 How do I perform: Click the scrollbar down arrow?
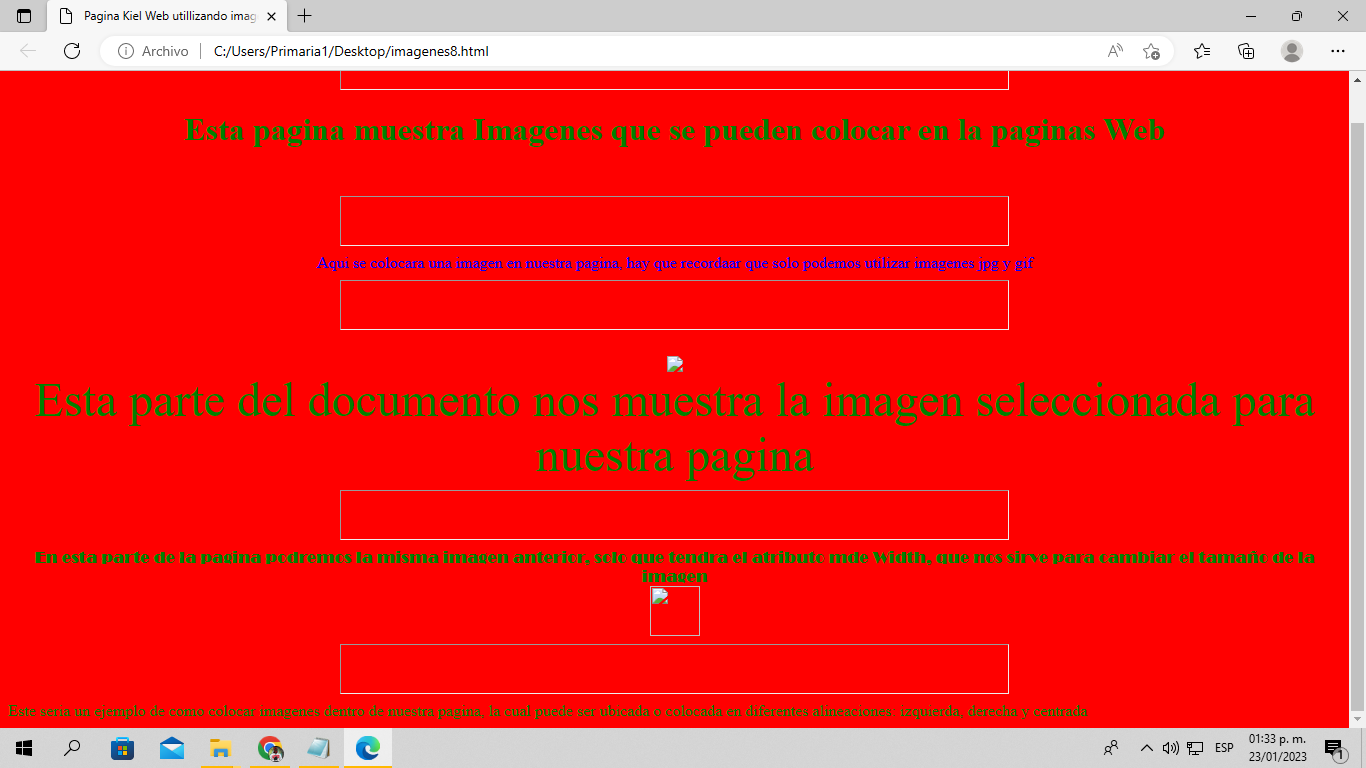click(1358, 719)
